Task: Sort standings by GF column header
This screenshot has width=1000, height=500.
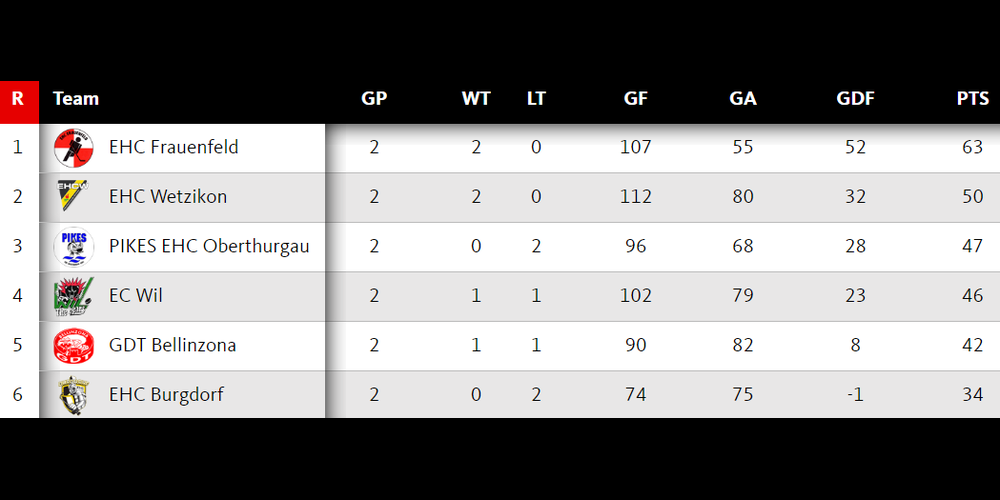Action: tap(636, 99)
